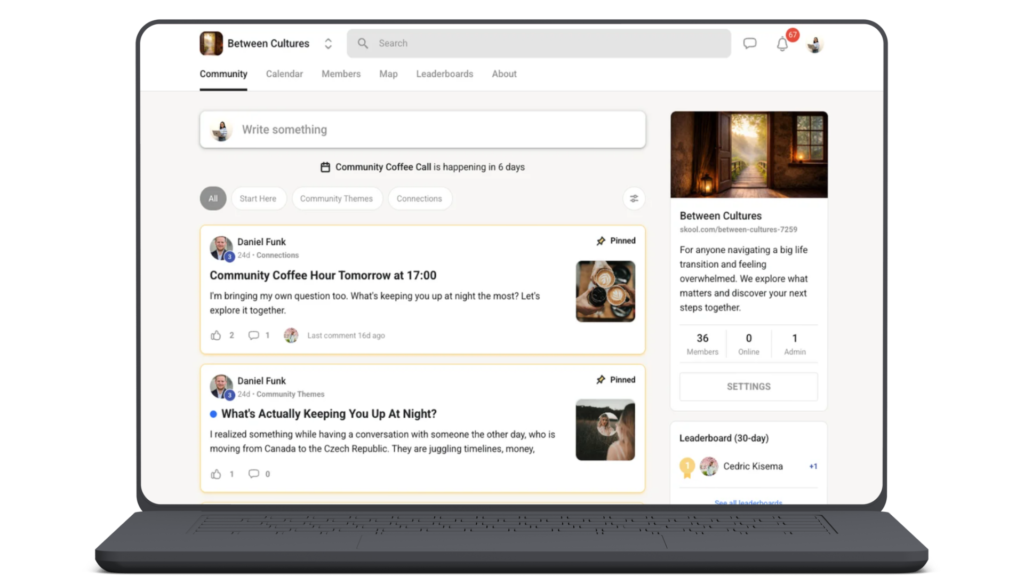1024x576 pixels.
Task: Open the SETTINGS button
Action: [748, 387]
